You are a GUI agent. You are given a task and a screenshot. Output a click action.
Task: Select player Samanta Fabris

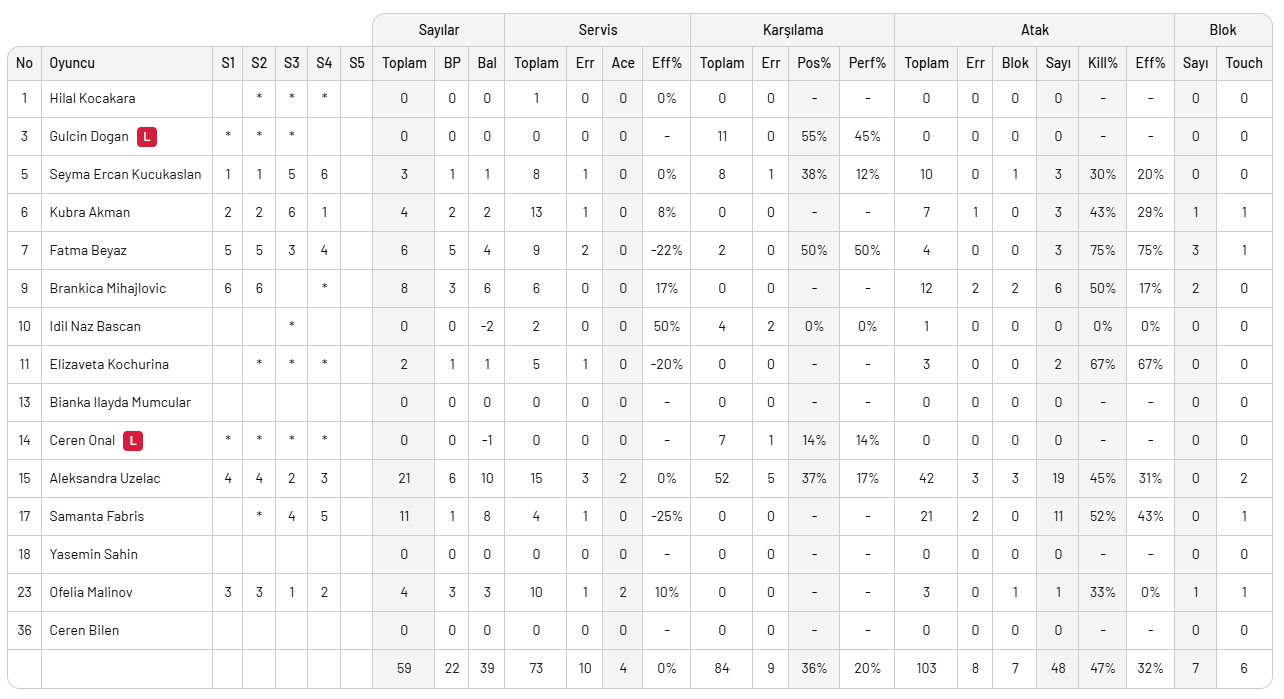click(x=97, y=517)
